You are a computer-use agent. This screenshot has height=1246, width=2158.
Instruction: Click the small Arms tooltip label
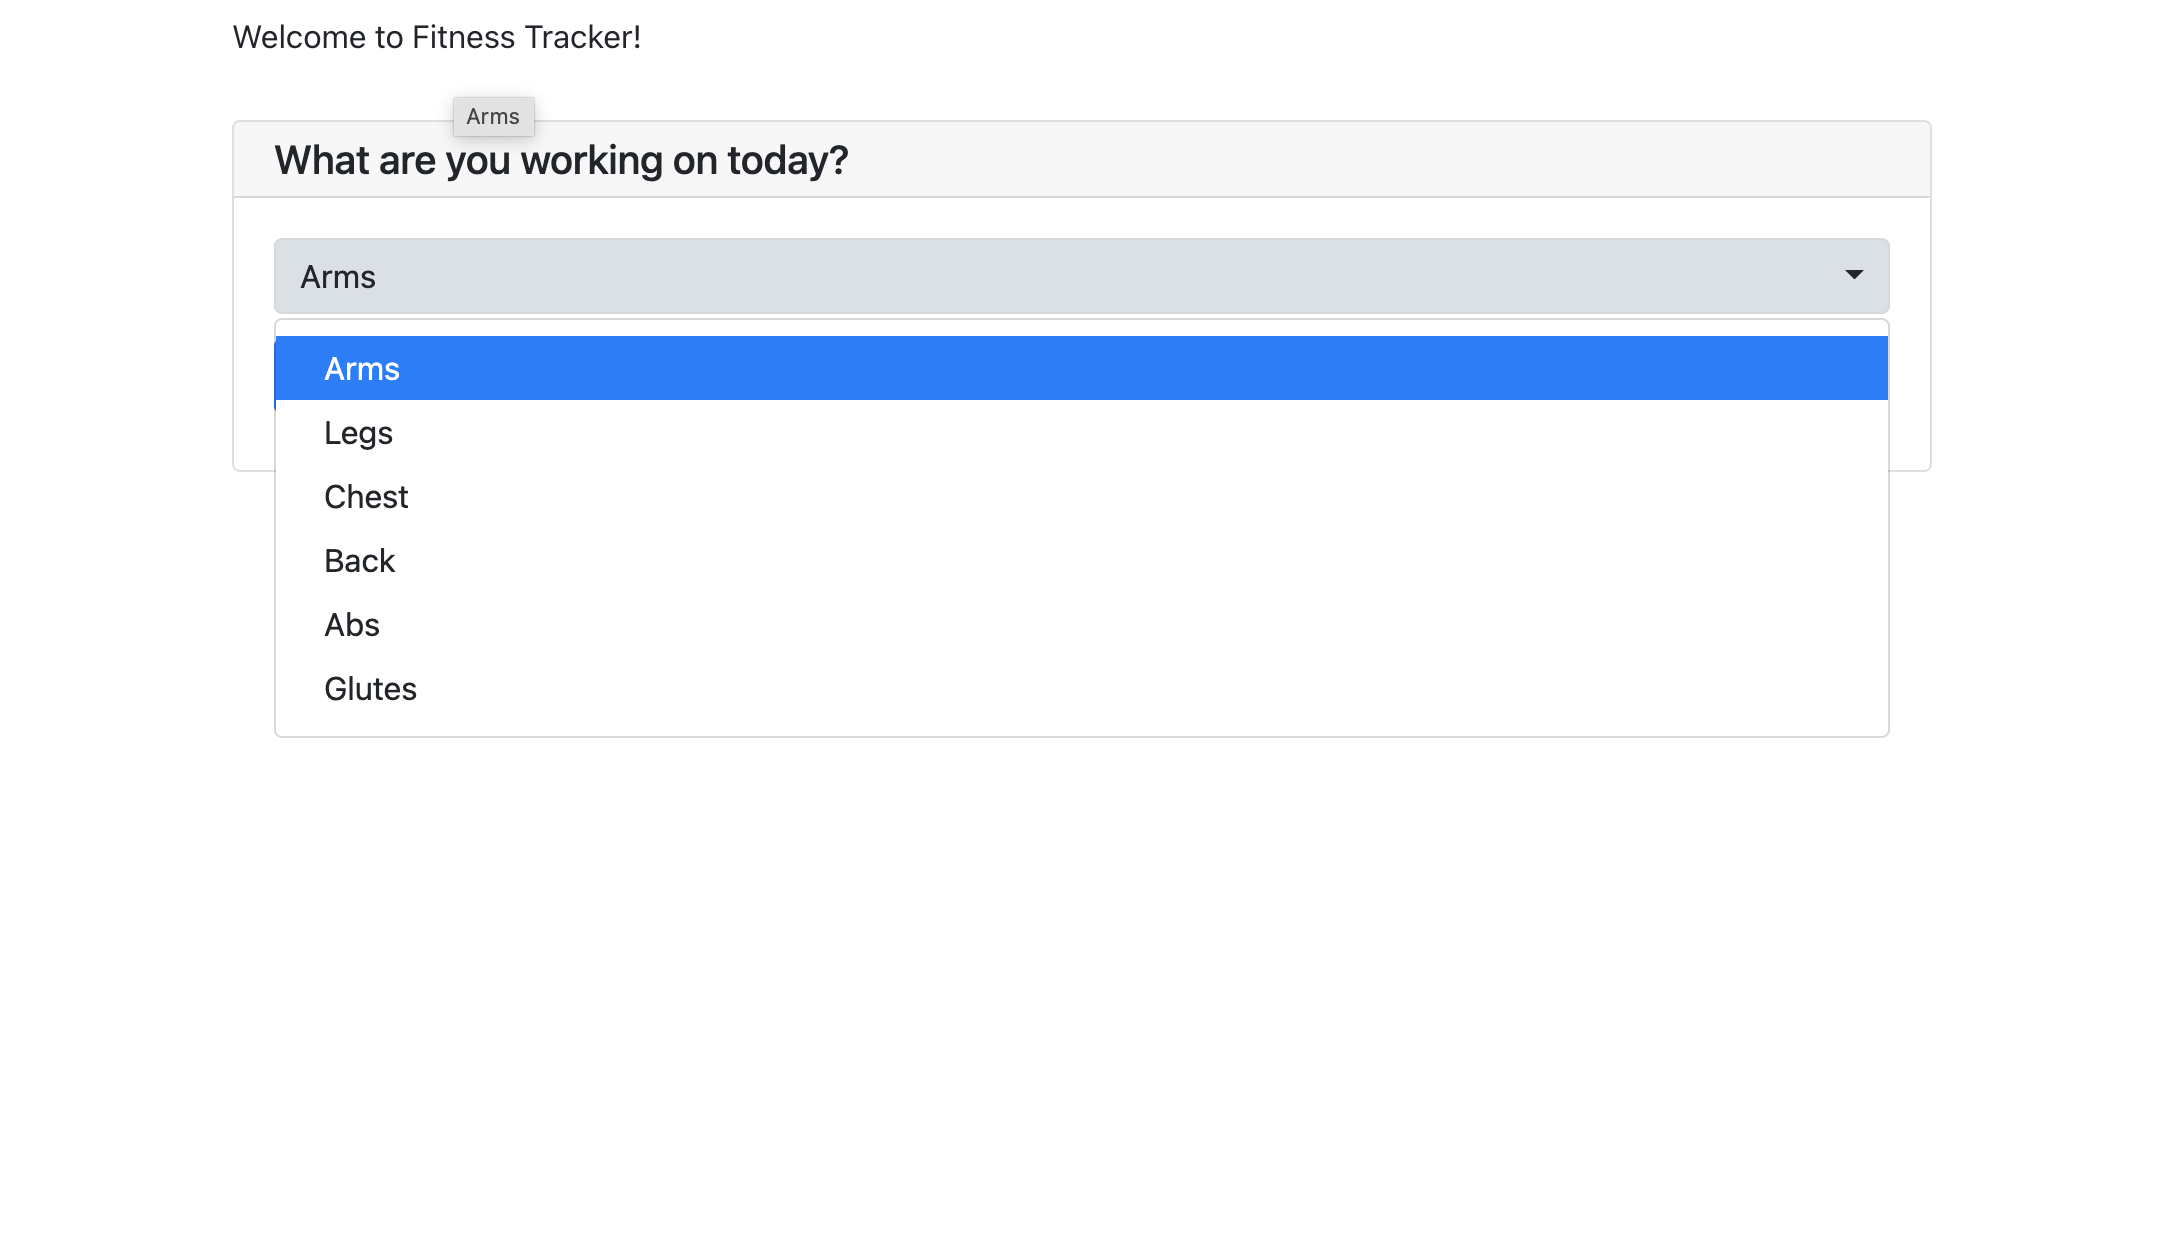[493, 116]
